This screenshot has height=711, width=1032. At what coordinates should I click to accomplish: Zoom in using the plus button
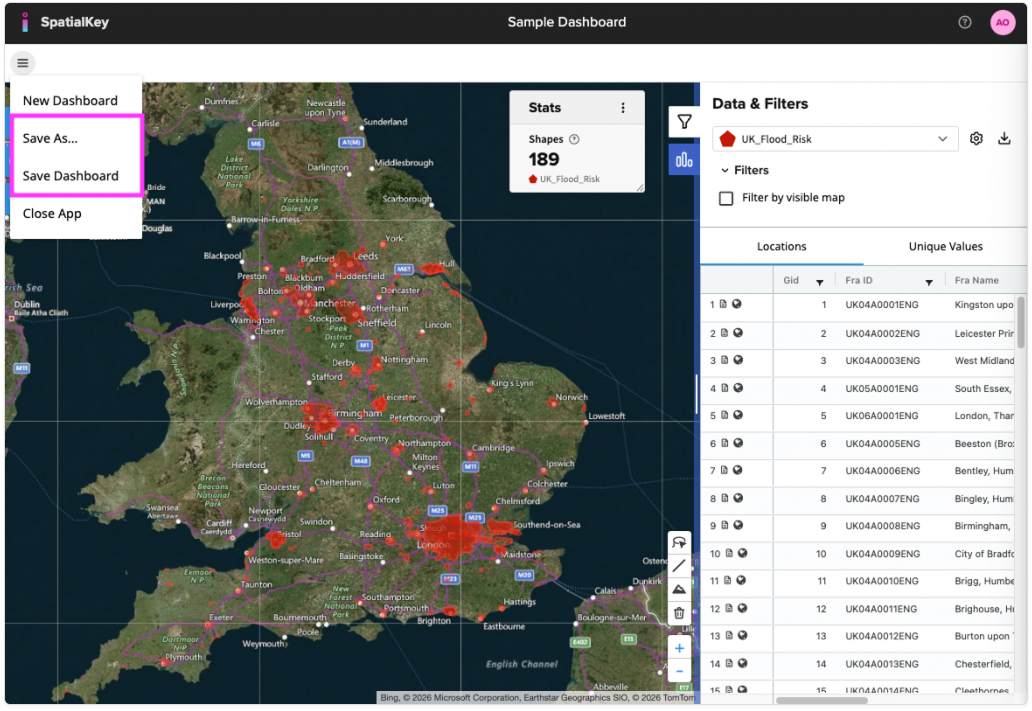pos(679,648)
